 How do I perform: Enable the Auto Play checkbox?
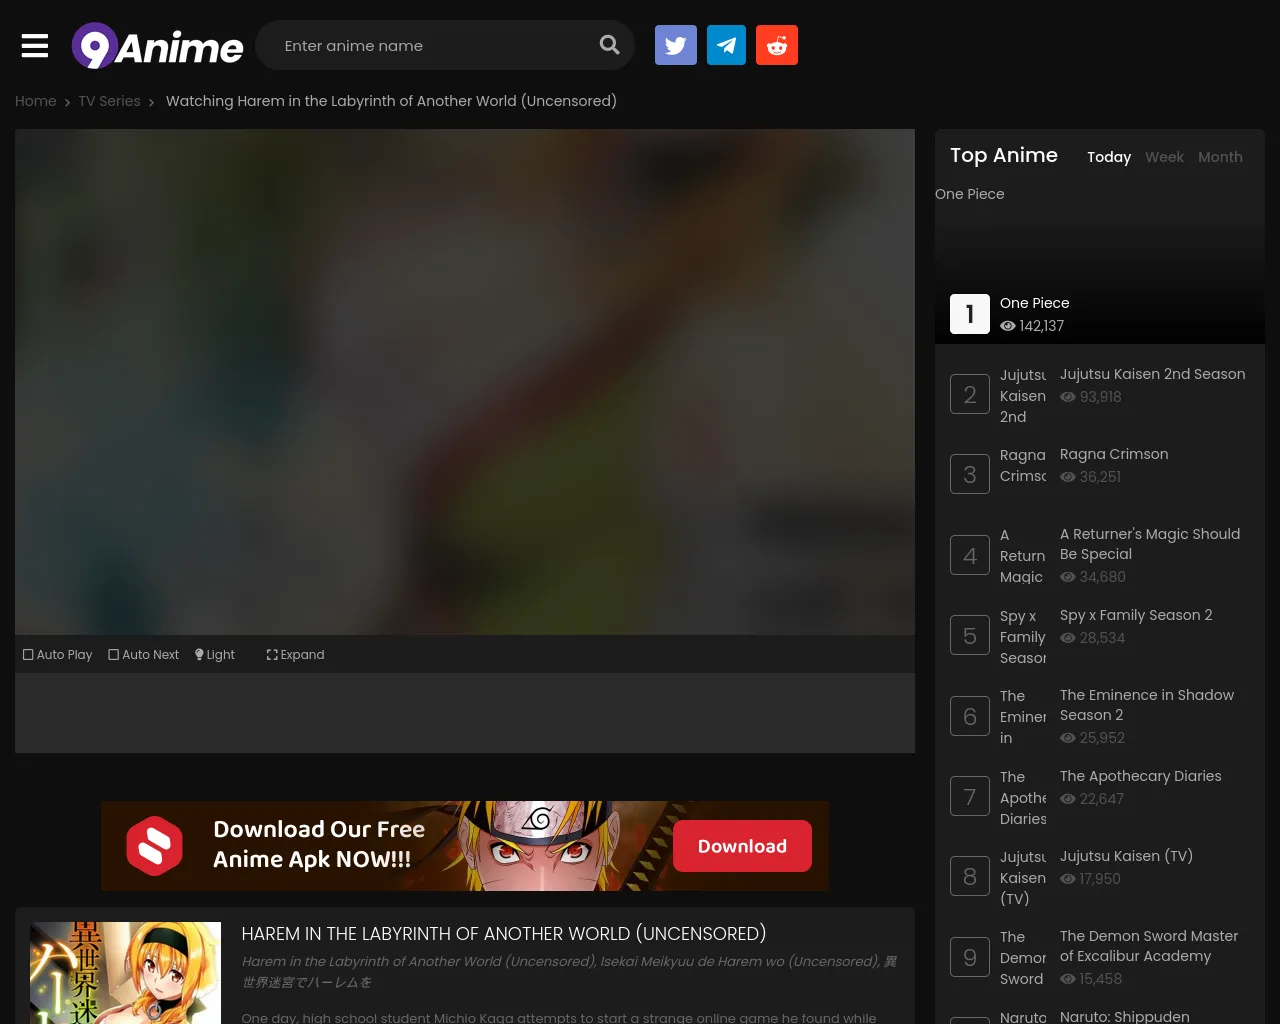click(57, 655)
